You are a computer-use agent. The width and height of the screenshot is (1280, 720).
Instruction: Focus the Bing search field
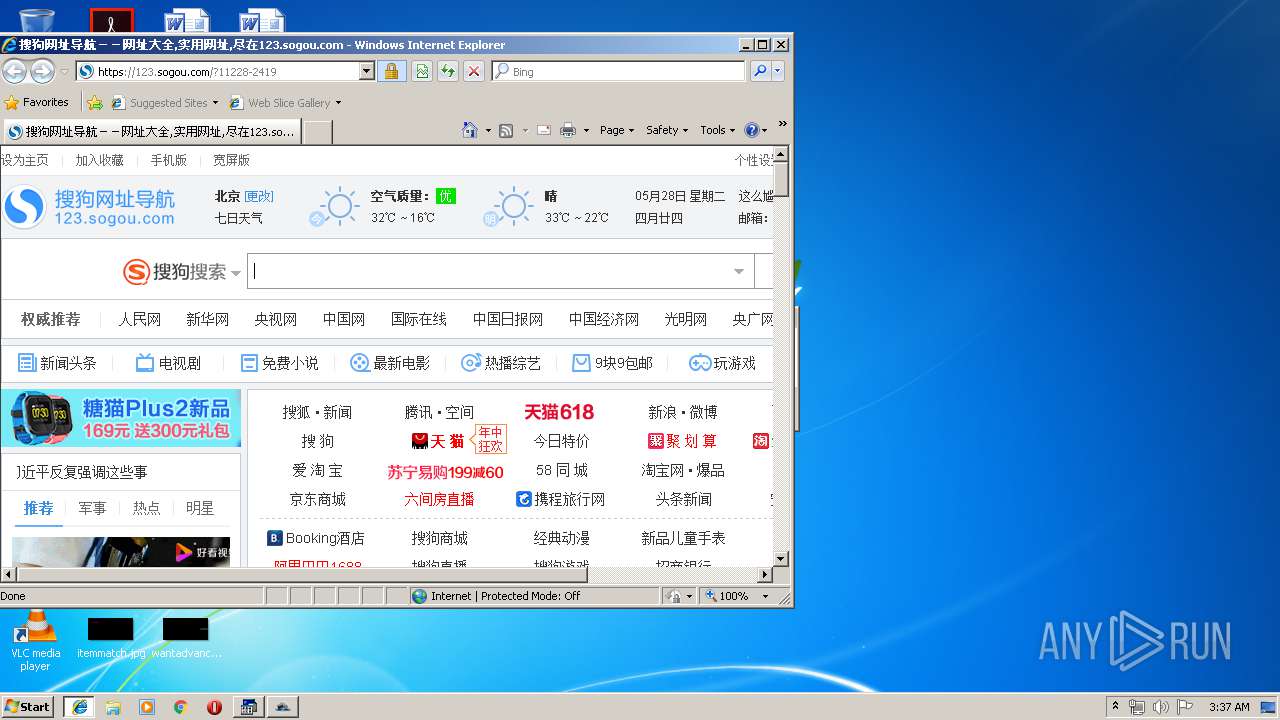[x=618, y=71]
